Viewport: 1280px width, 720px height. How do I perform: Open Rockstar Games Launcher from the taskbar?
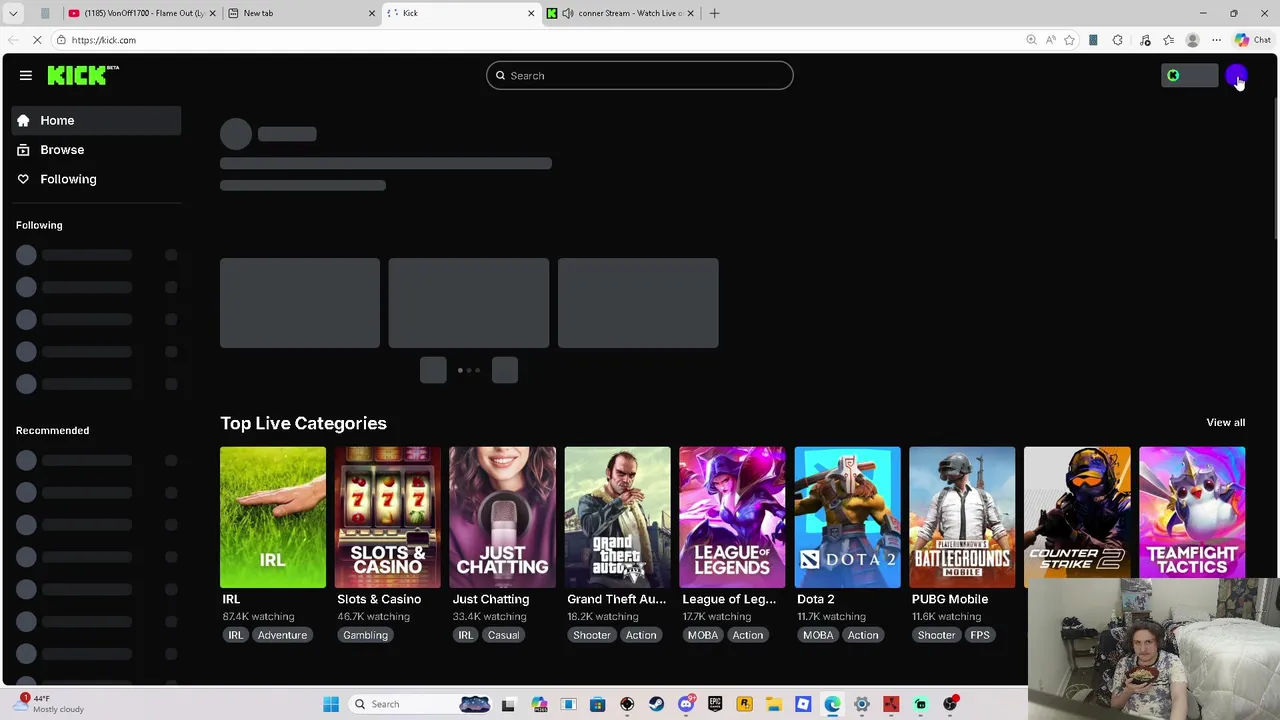click(744, 704)
